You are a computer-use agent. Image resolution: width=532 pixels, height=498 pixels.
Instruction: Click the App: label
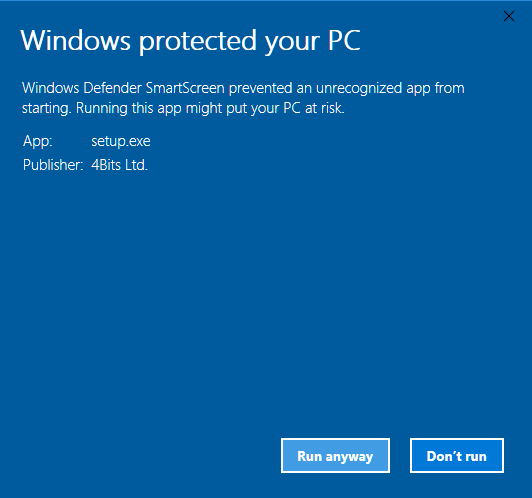tap(38, 141)
